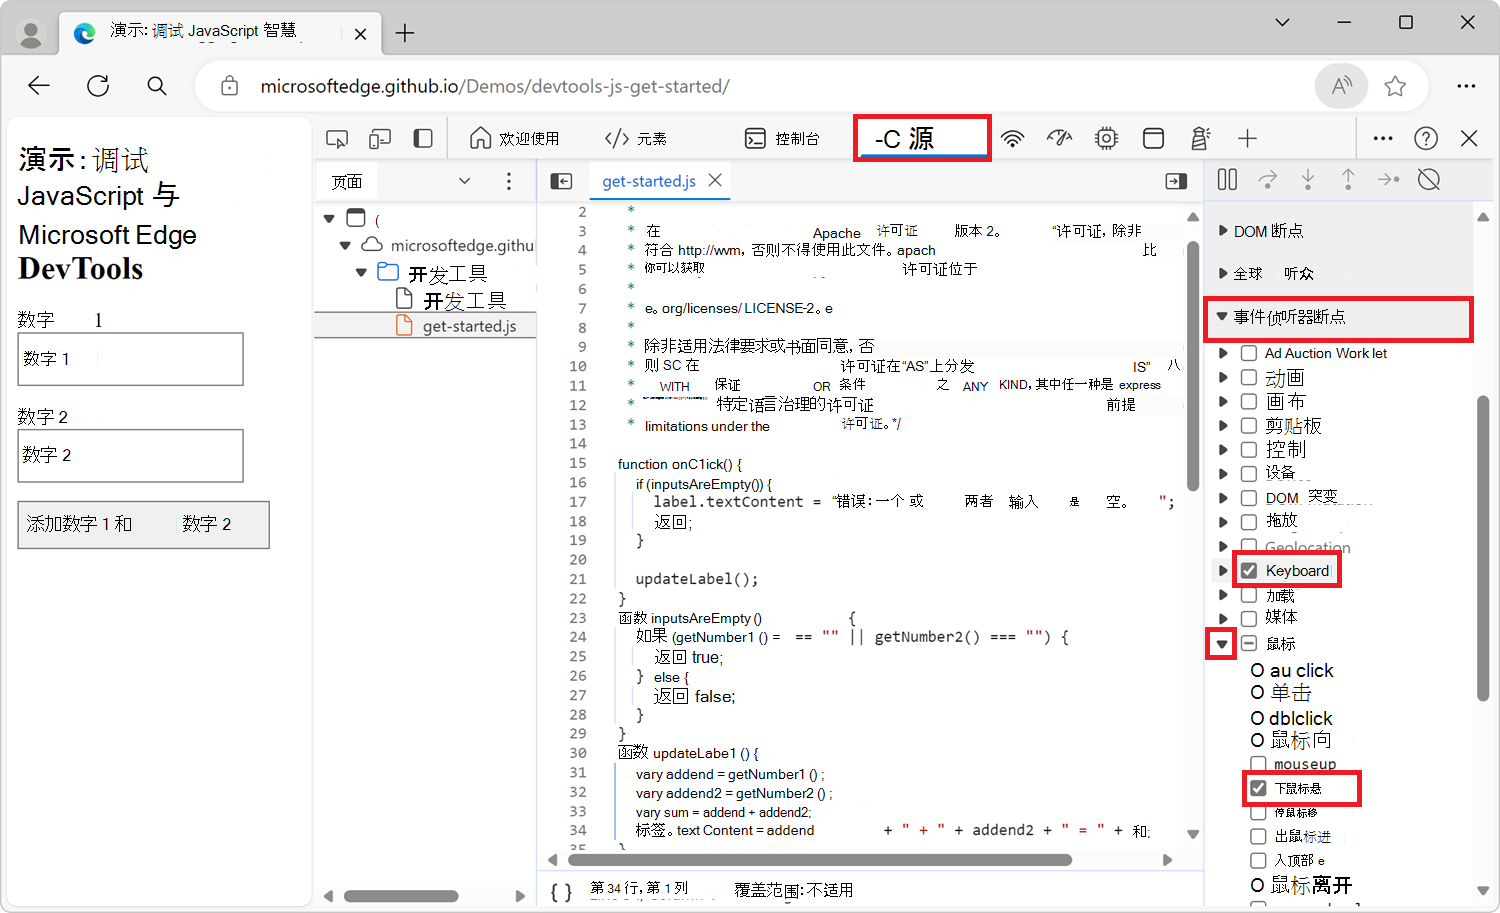The height and width of the screenshot is (913, 1500).
Task: Open DevTools settings gear icon
Action: point(1106,138)
